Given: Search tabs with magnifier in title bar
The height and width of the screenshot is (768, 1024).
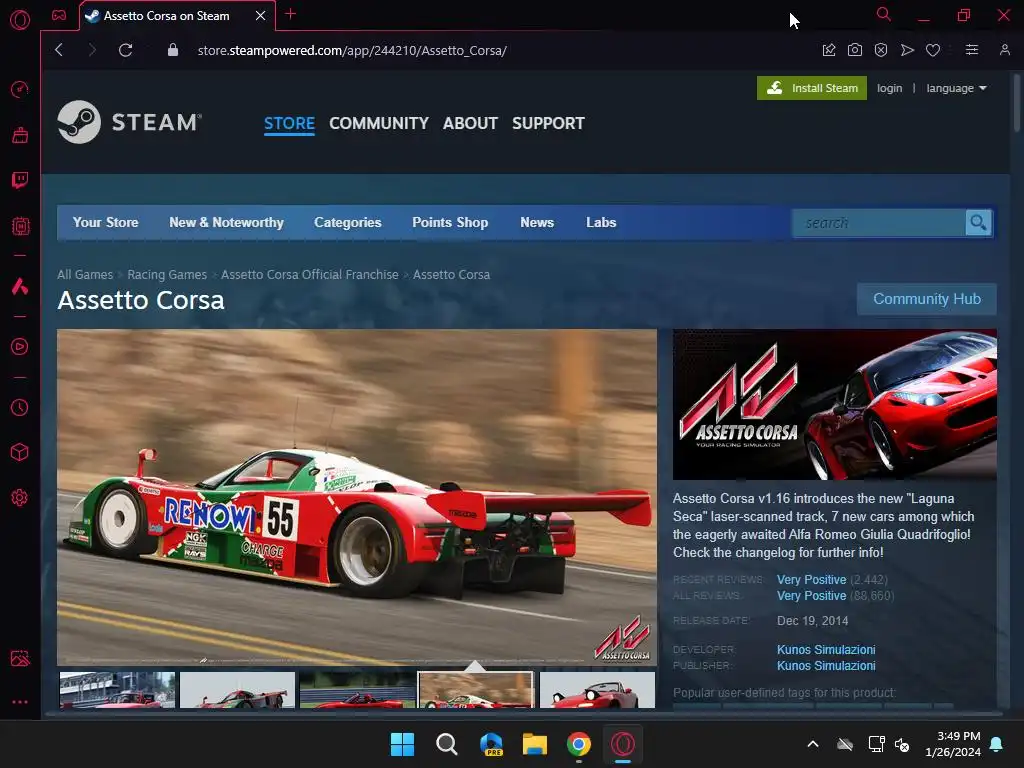Looking at the screenshot, I should pyautogui.click(x=884, y=14).
